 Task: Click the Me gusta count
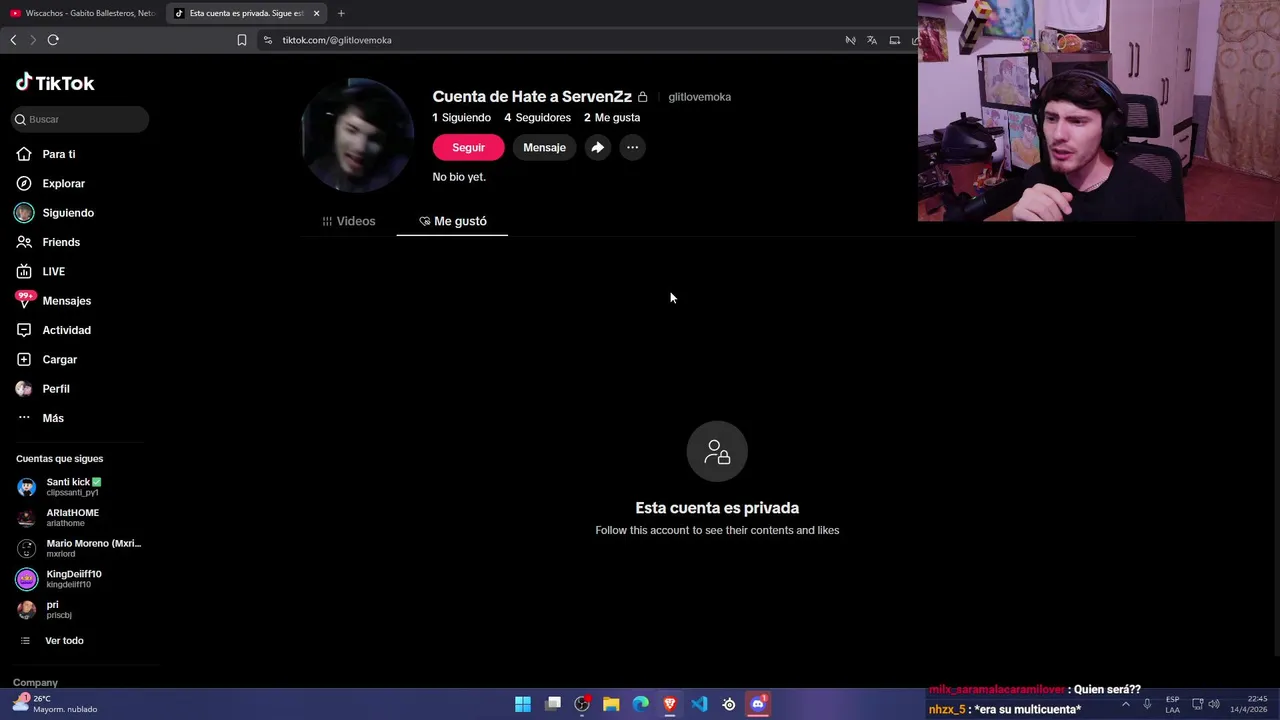point(612,117)
